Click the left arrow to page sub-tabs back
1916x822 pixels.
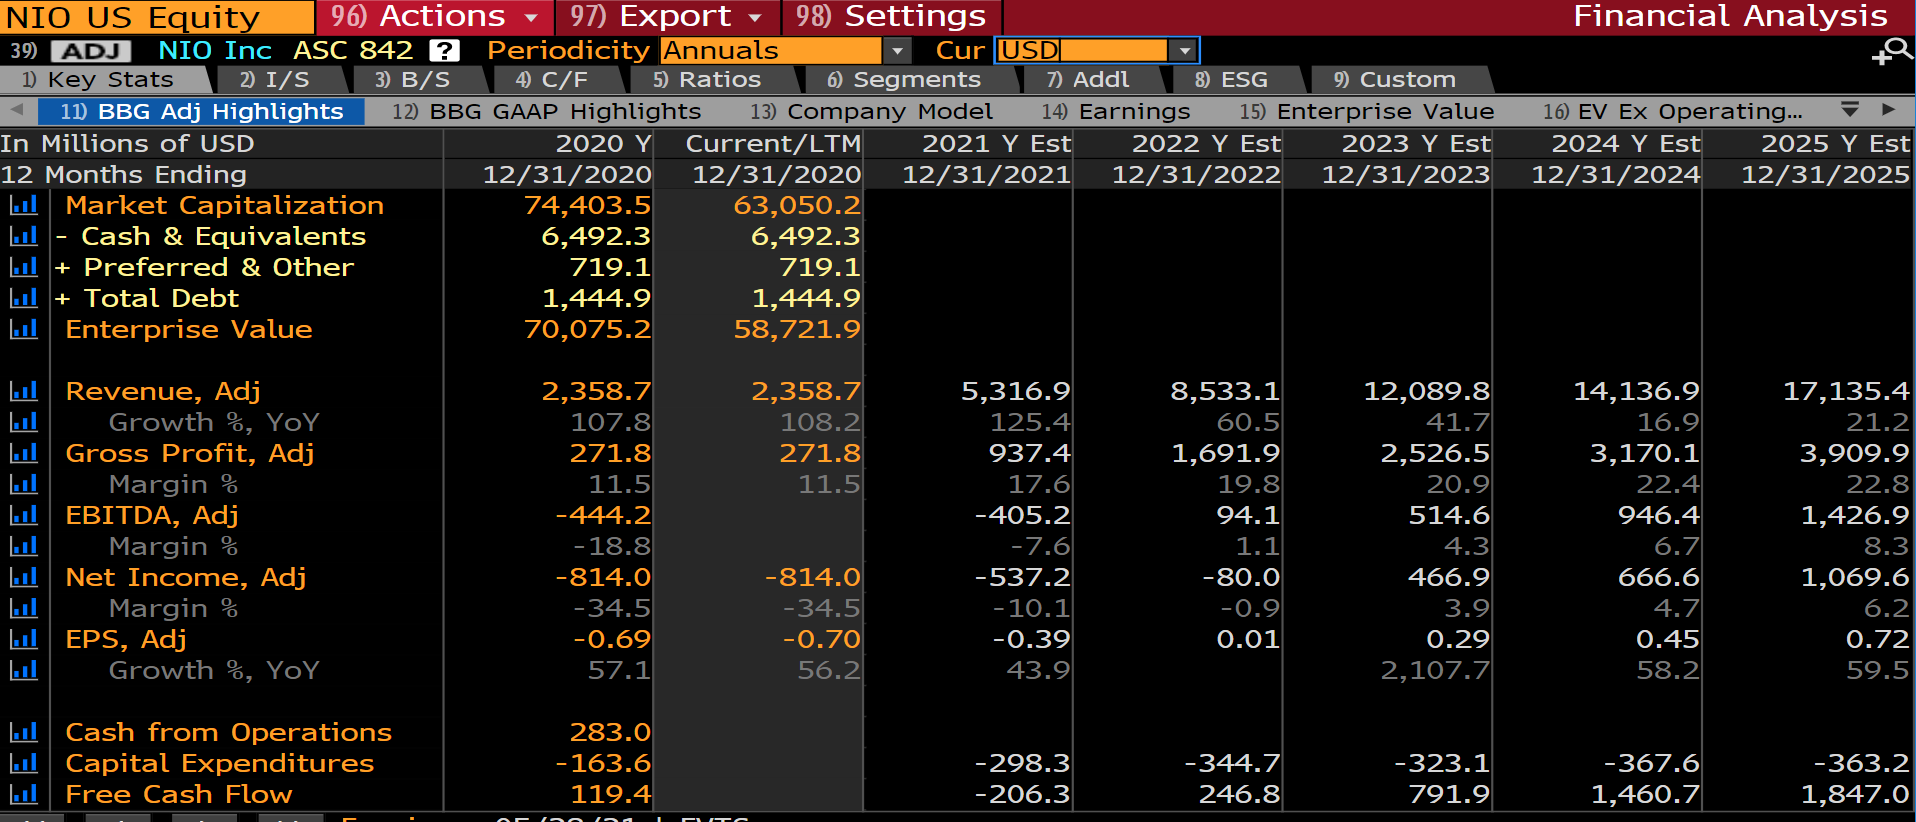tap(17, 110)
